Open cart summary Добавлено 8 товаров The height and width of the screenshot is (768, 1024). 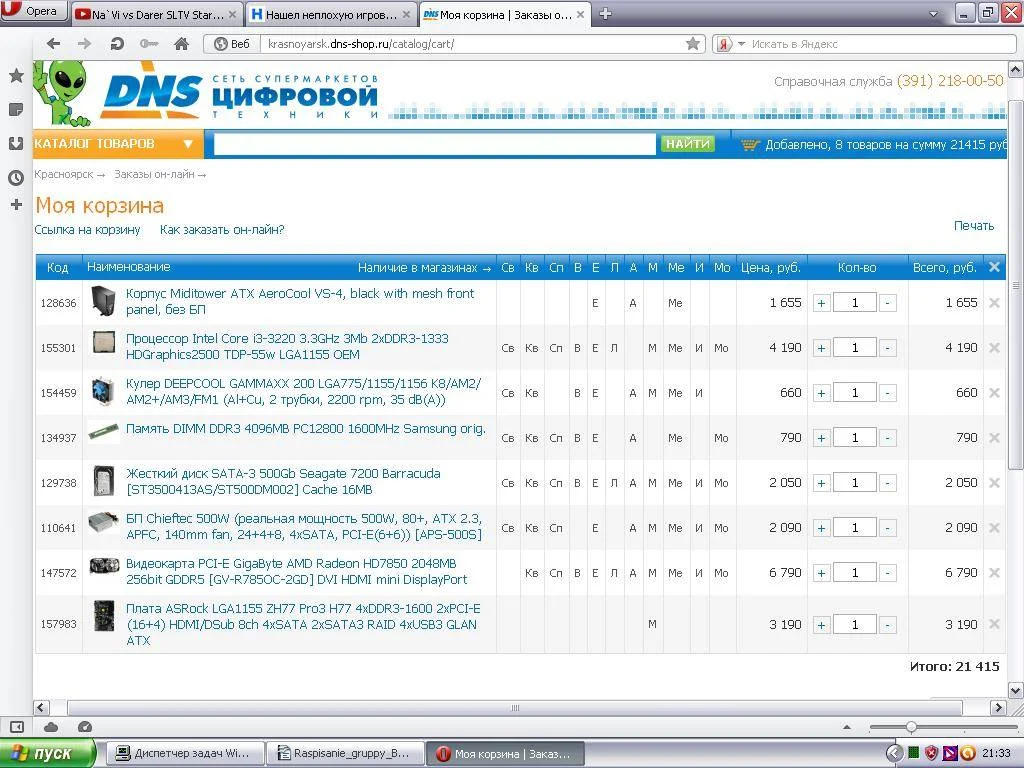[874, 144]
